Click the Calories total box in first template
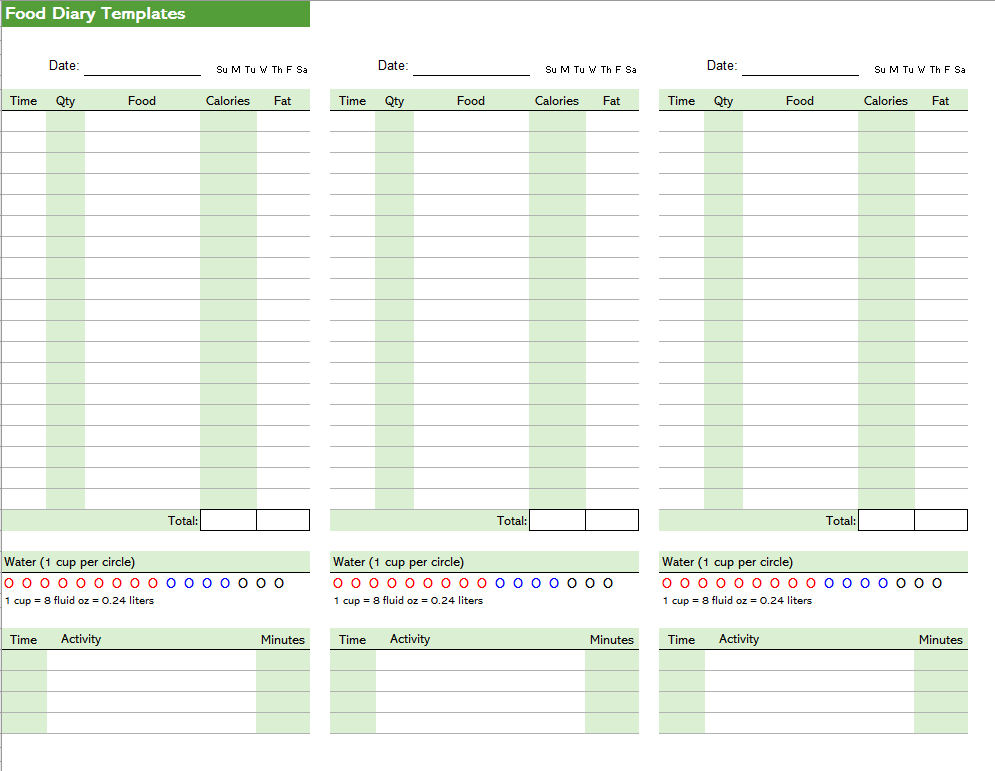This screenshot has height=771, width=995. pyautogui.click(x=228, y=520)
